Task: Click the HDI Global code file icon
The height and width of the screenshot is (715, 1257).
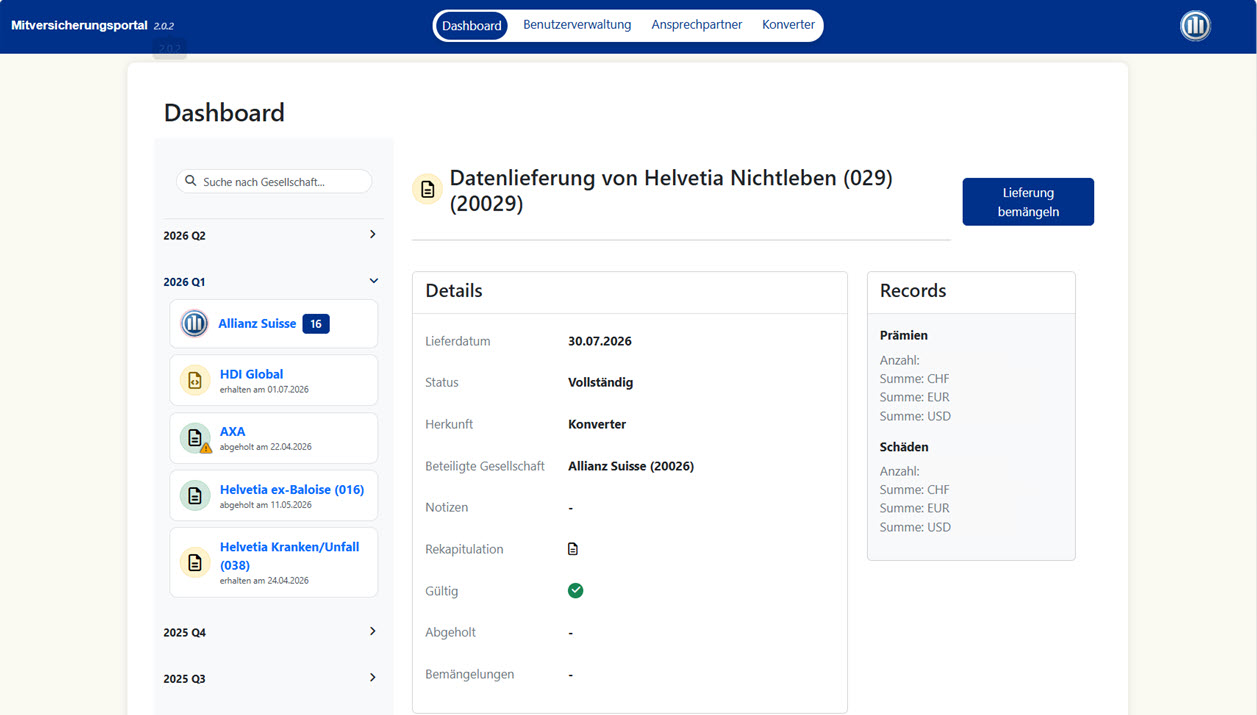Action: (x=195, y=381)
